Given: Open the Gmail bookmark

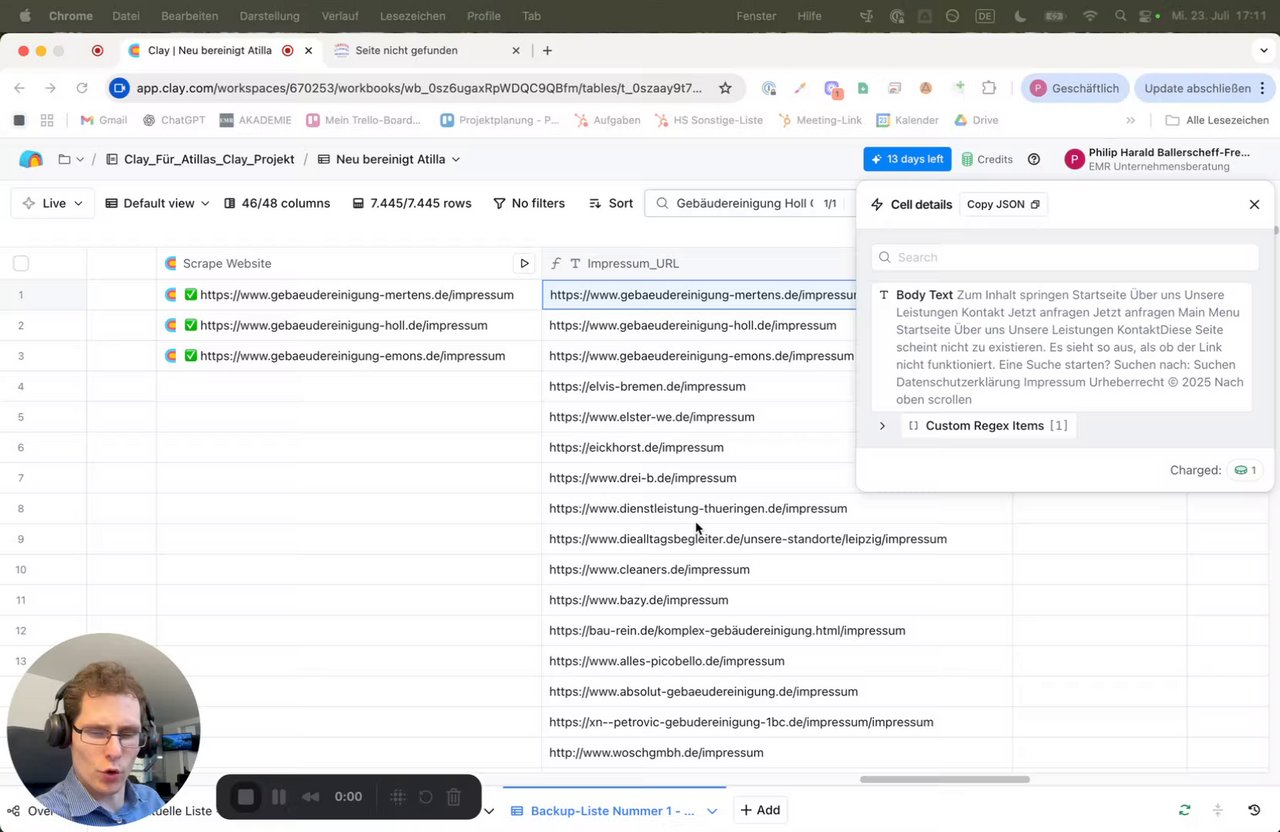Looking at the screenshot, I should pyautogui.click(x=104, y=120).
